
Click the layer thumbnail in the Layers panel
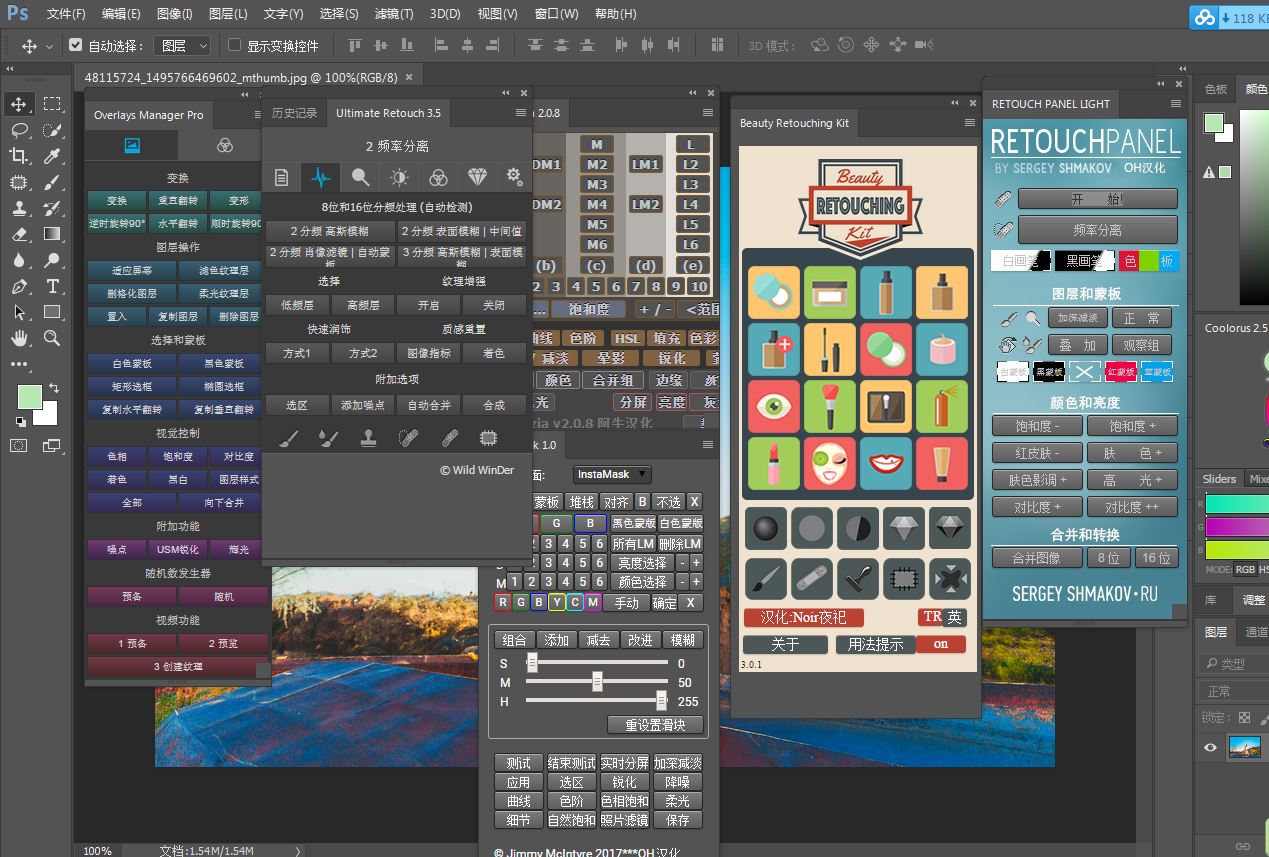coord(1244,747)
